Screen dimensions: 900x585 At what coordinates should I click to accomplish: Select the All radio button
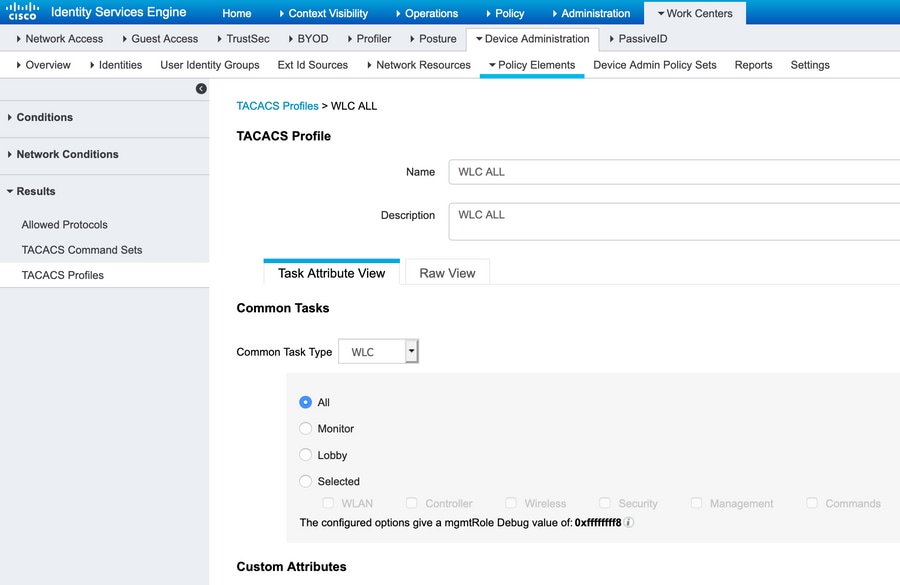pos(305,402)
